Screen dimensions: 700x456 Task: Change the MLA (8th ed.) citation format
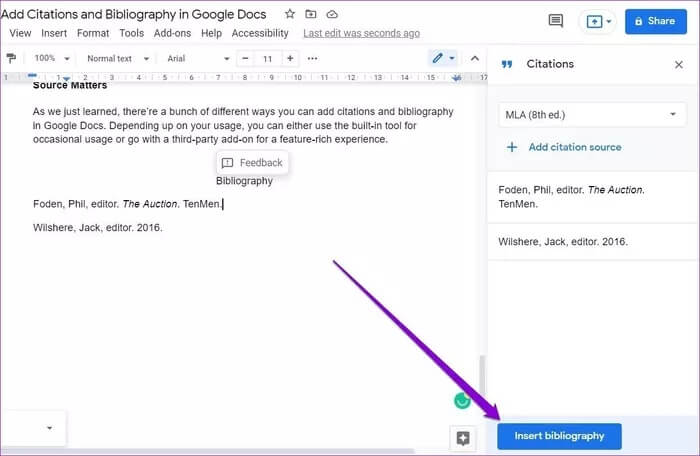pos(587,114)
